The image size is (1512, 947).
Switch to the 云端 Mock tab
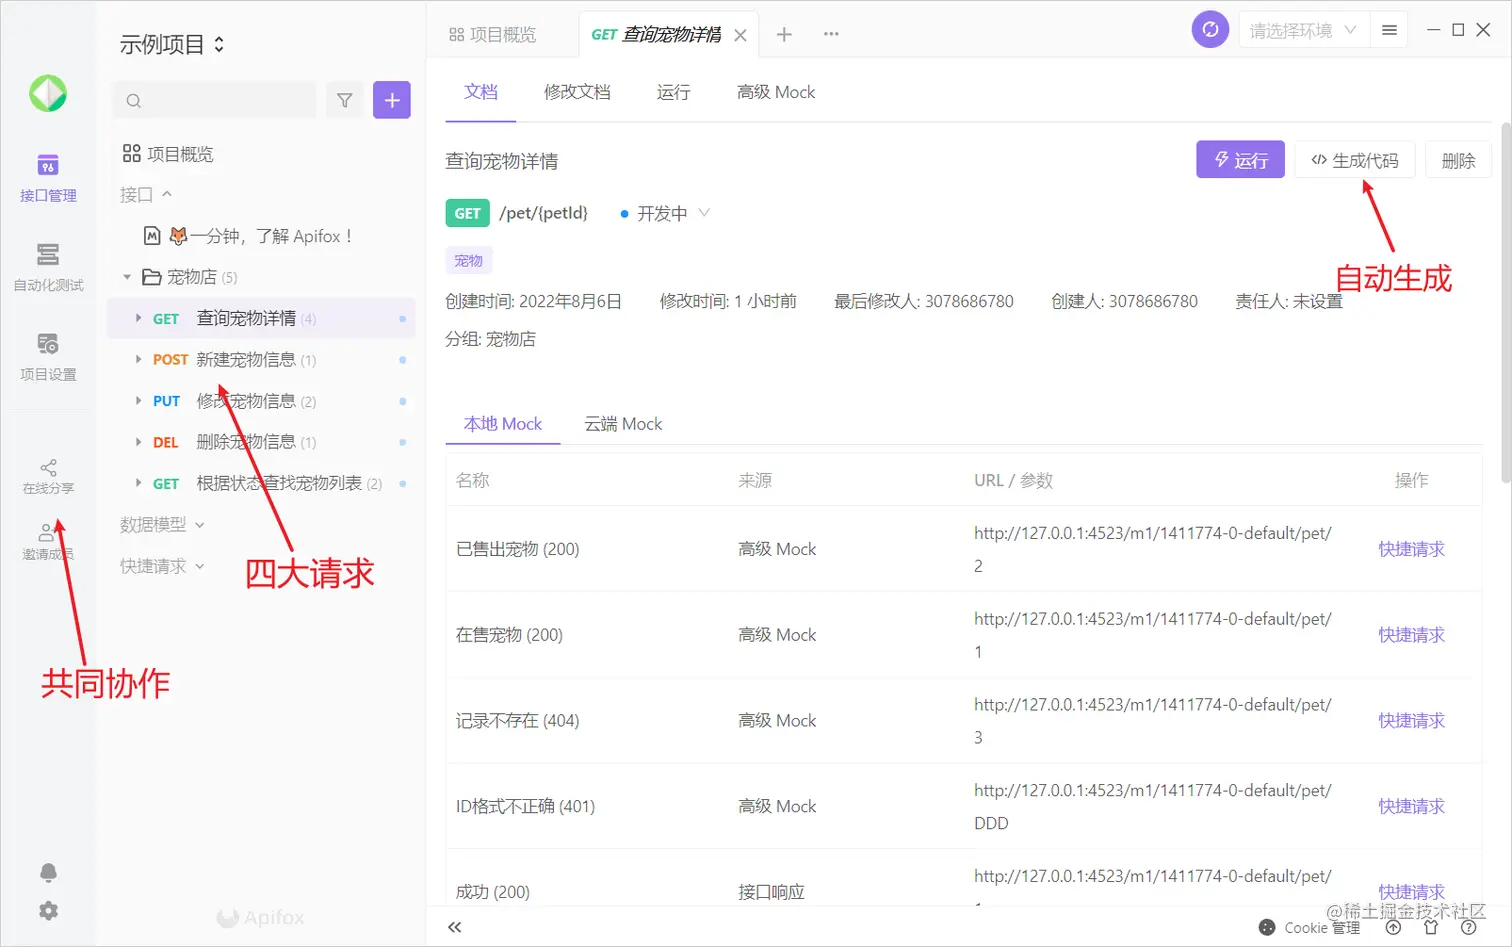pyautogui.click(x=622, y=423)
